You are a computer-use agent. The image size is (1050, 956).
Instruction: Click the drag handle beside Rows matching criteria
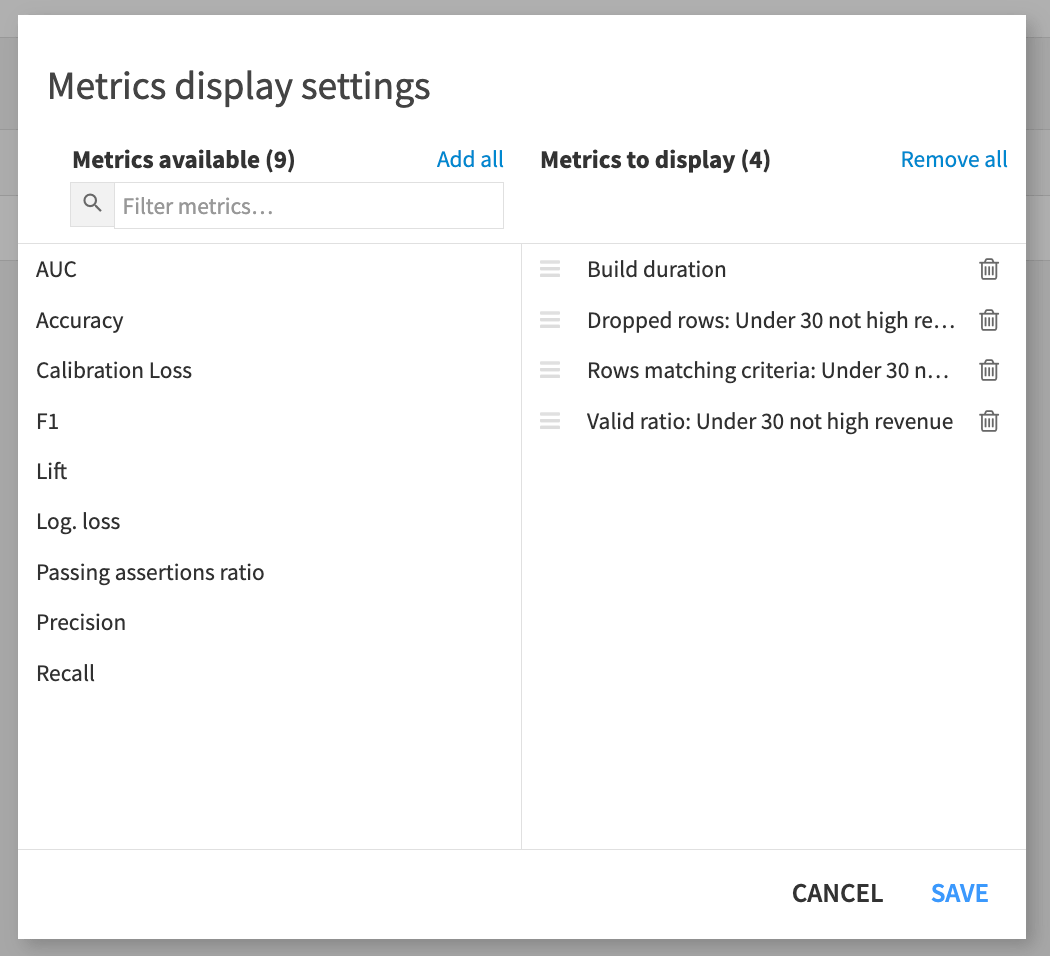[x=549, y=370]
